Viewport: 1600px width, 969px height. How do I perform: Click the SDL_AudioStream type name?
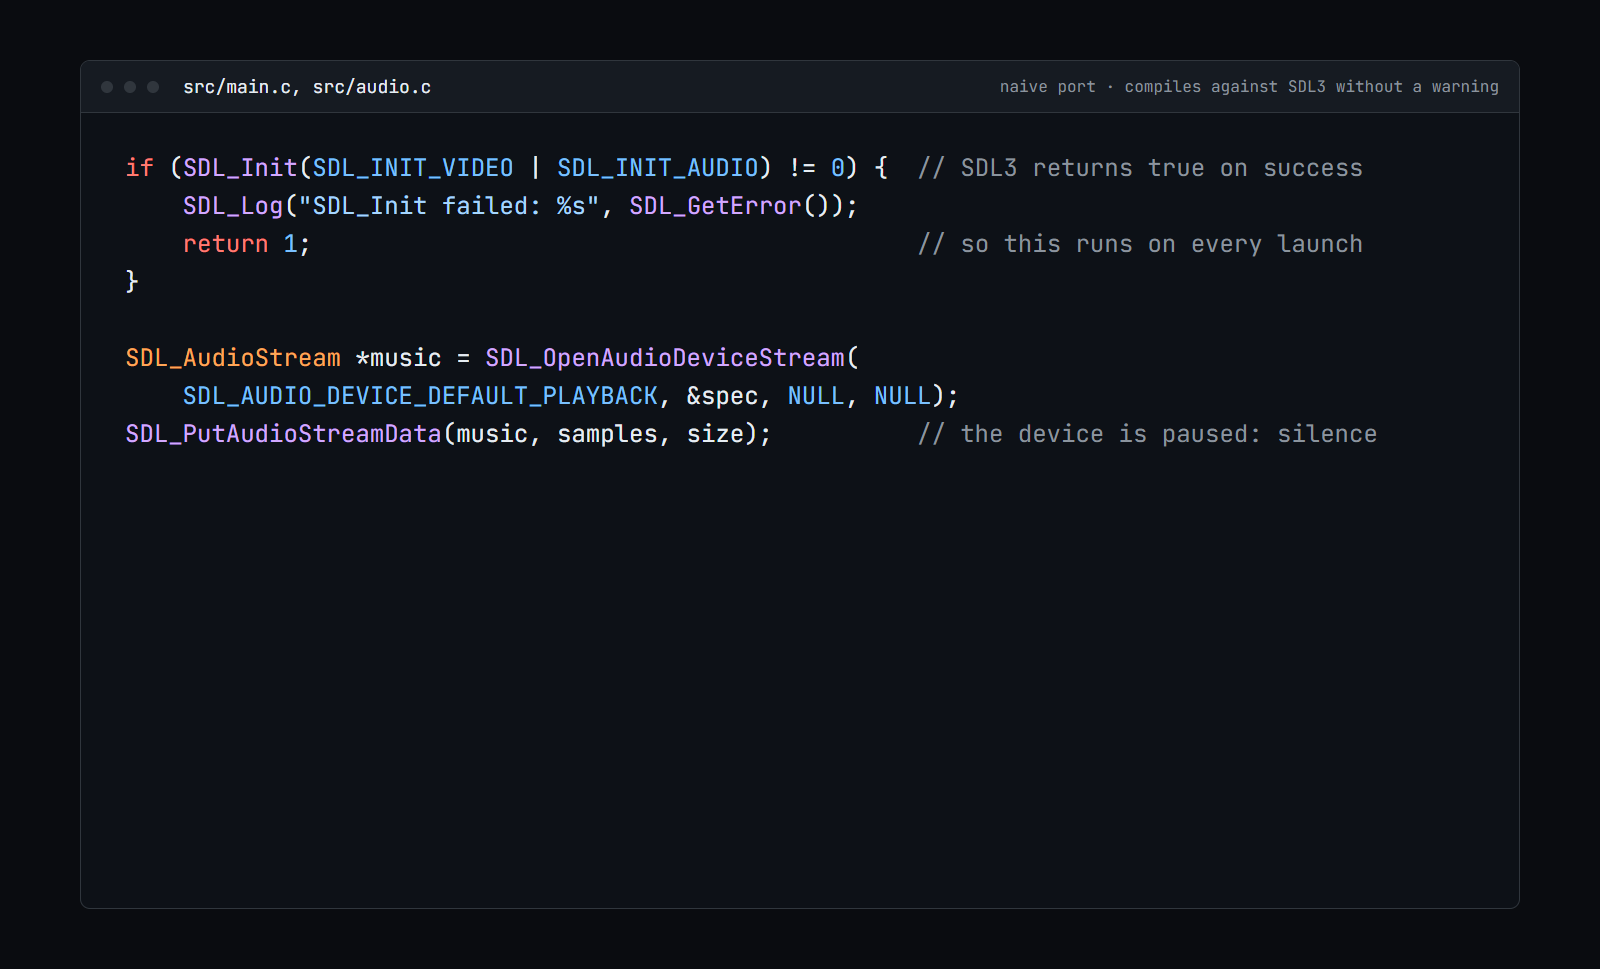coord(233,357)
